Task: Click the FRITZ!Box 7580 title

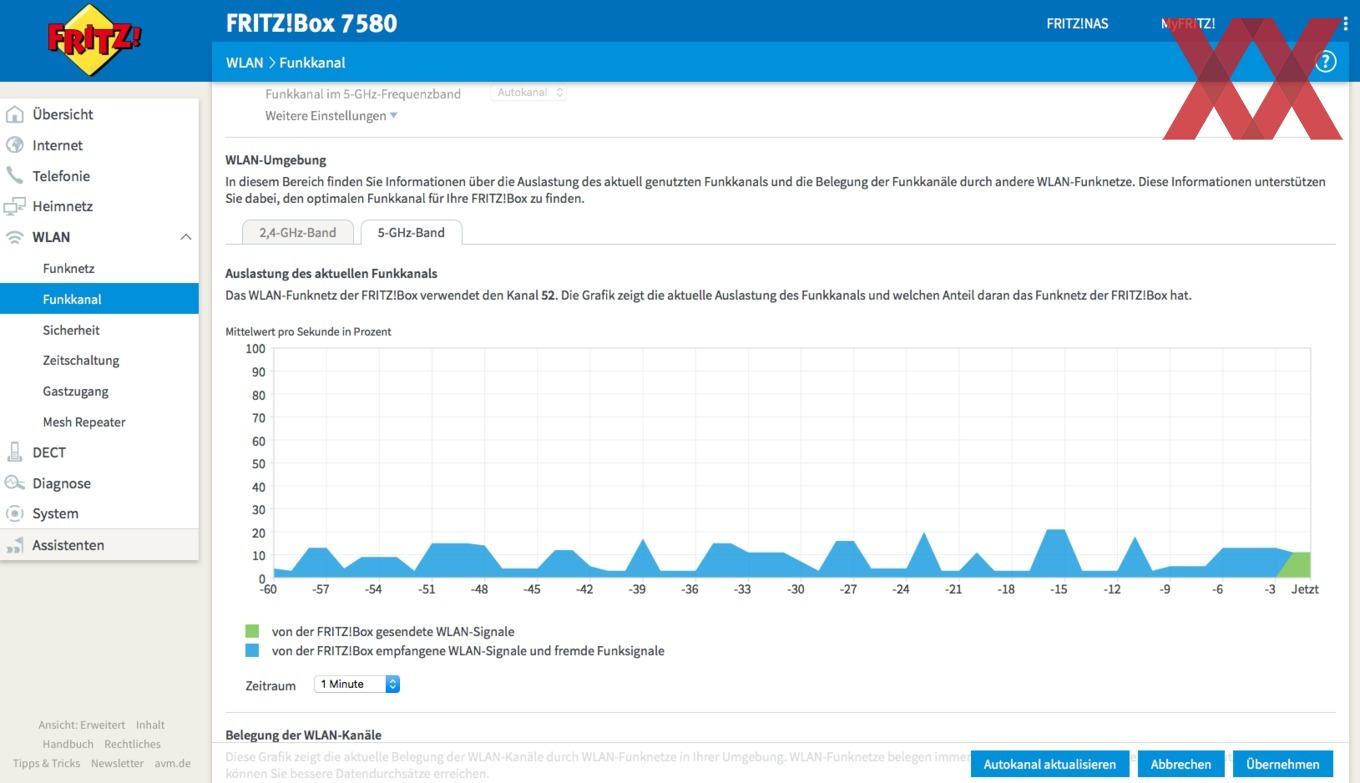Action: point(312,22)
